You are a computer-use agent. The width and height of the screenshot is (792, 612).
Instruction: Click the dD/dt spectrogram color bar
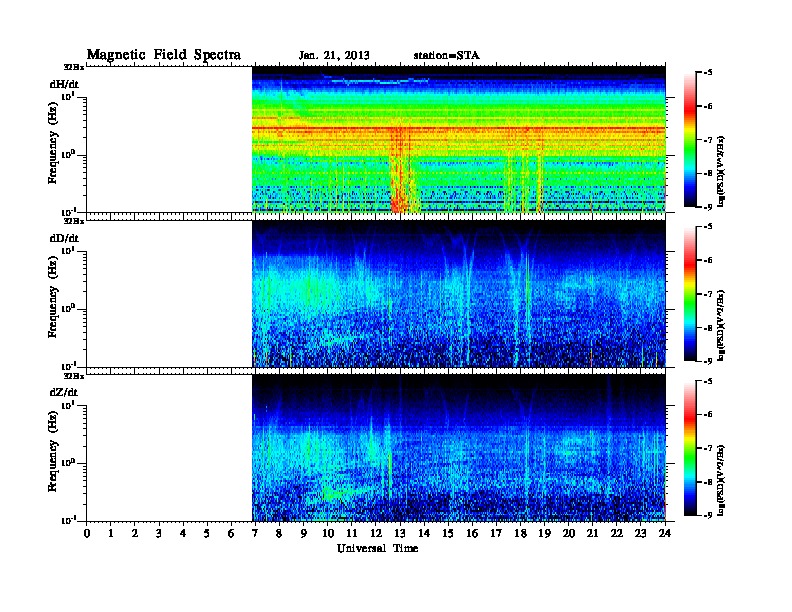(x=690, y=294)
